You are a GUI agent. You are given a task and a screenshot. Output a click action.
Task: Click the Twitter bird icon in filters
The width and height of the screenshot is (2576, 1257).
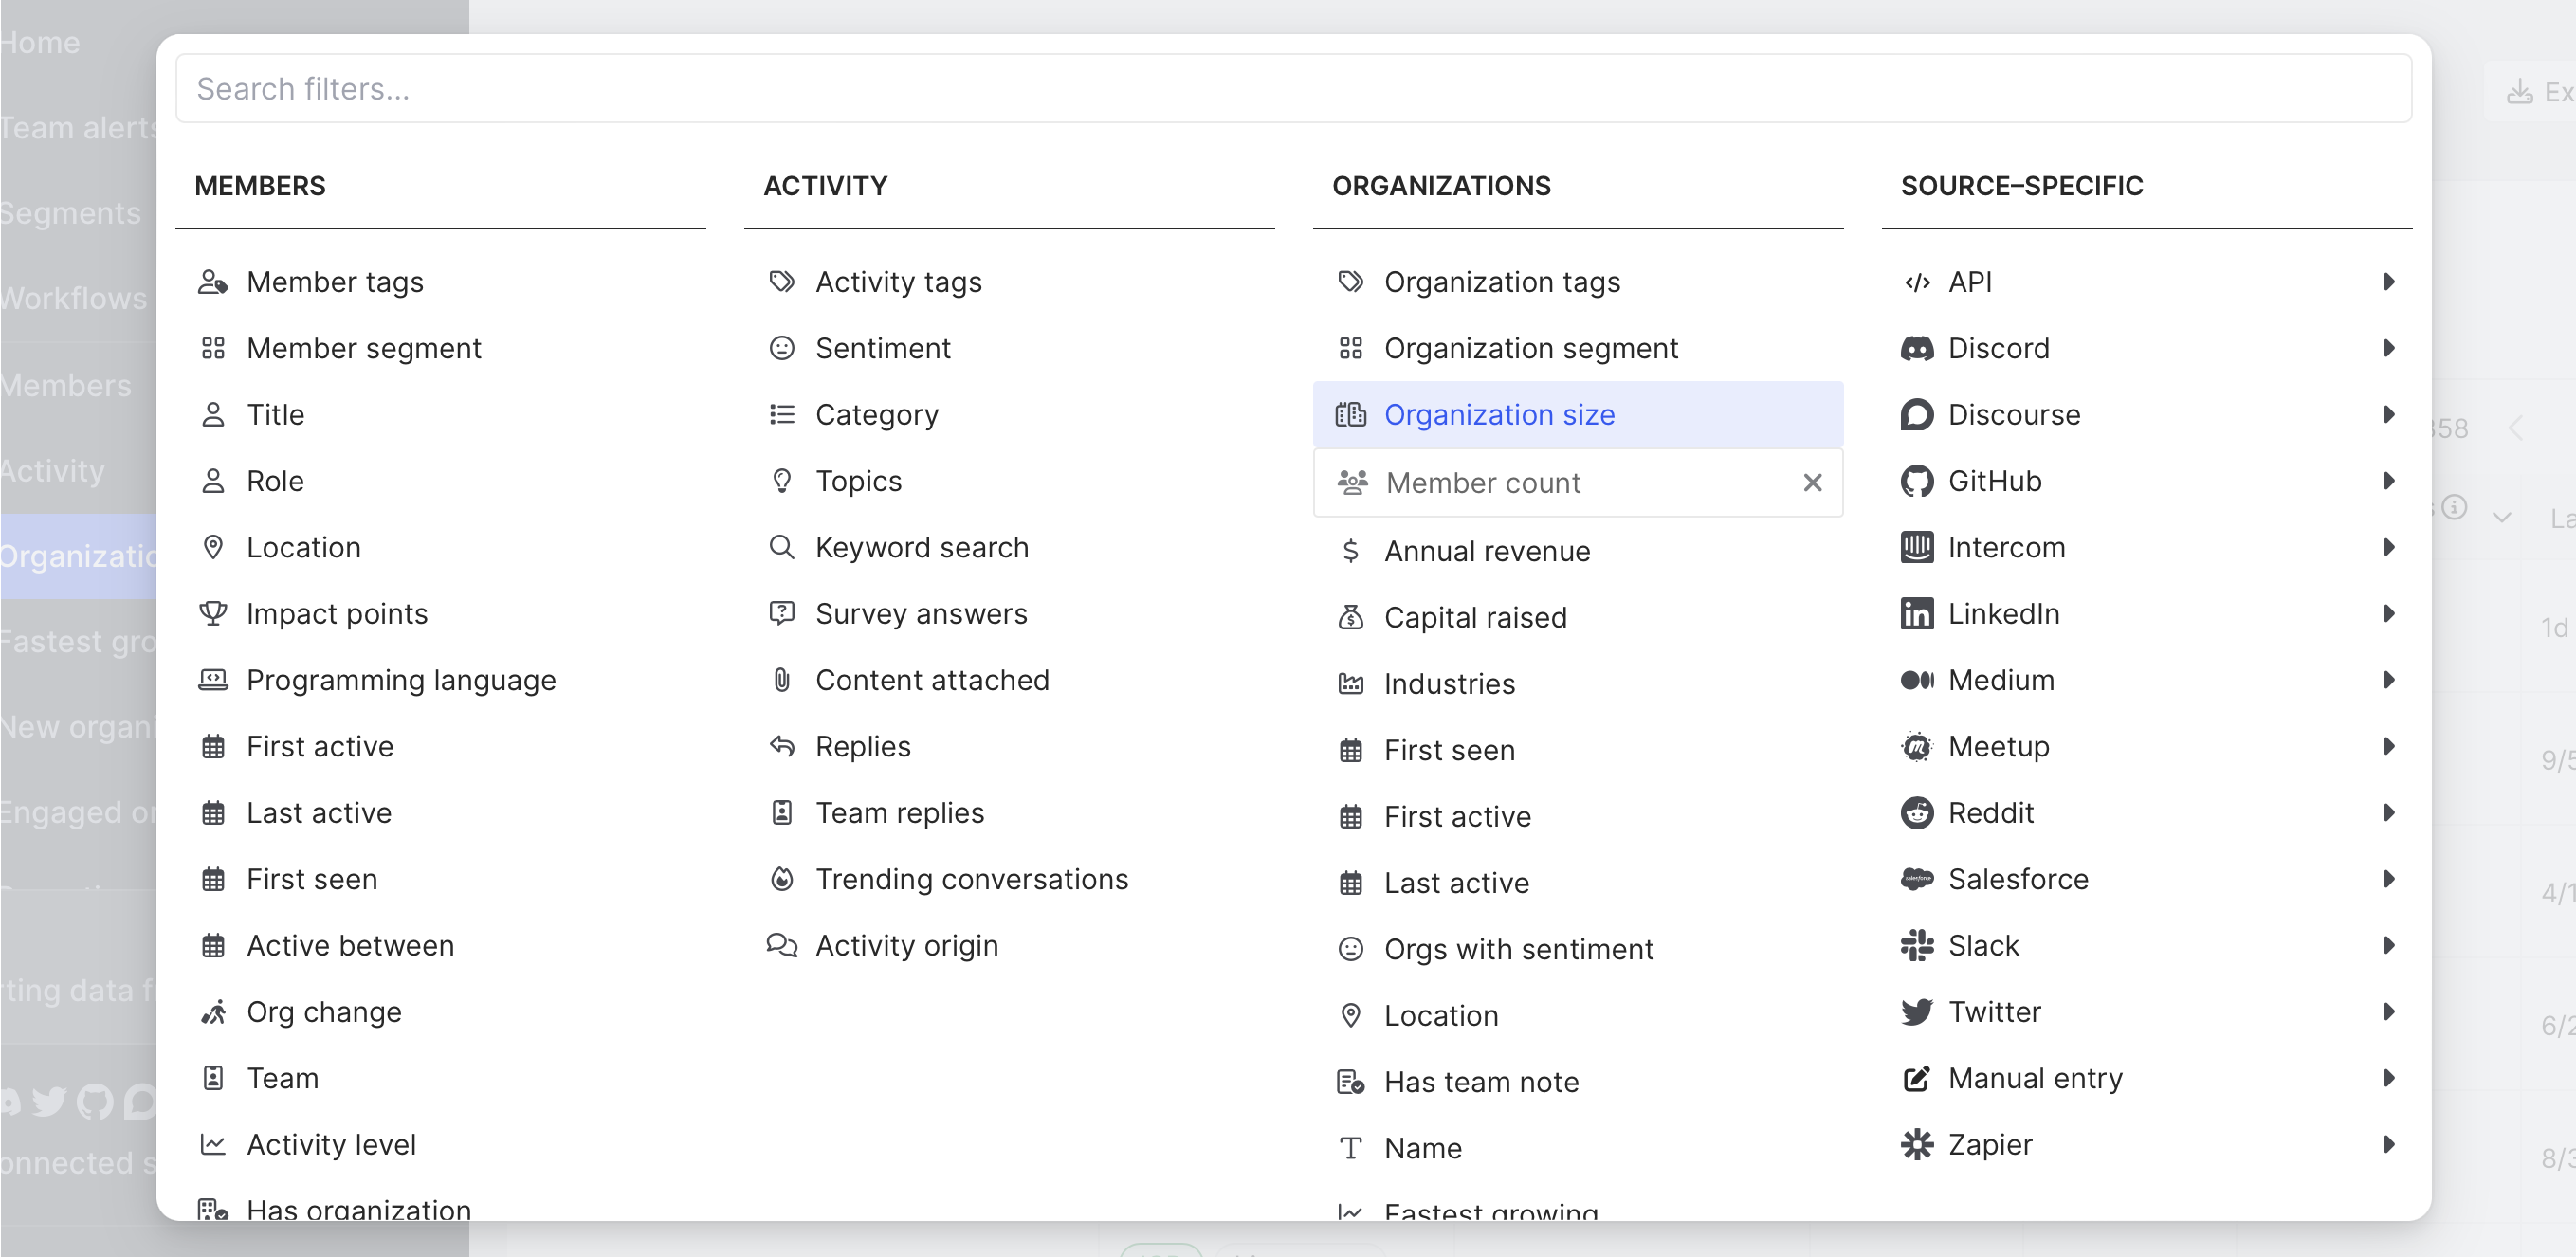1916,1012
